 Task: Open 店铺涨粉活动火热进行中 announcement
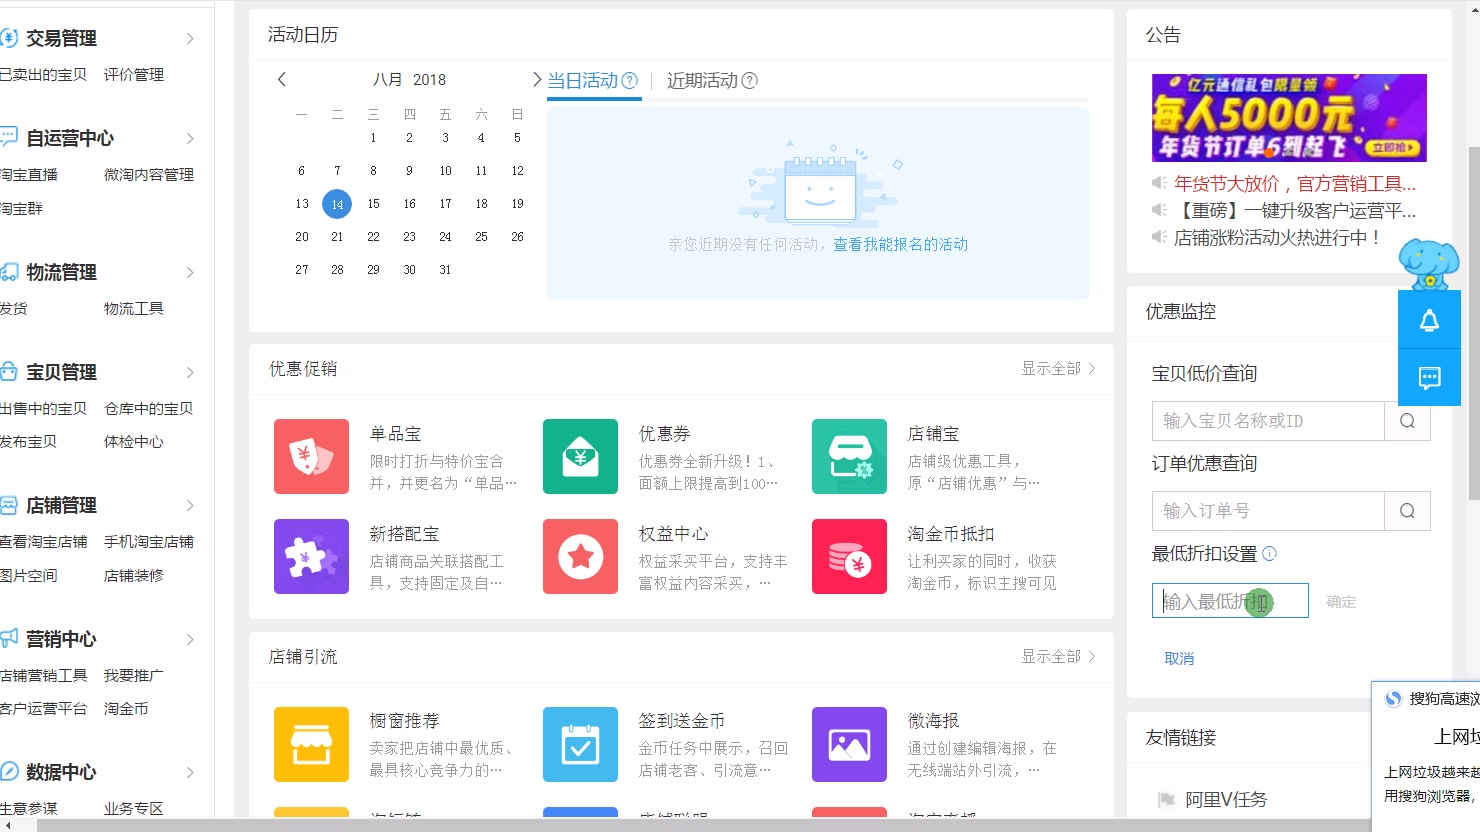coord(1278,237)
